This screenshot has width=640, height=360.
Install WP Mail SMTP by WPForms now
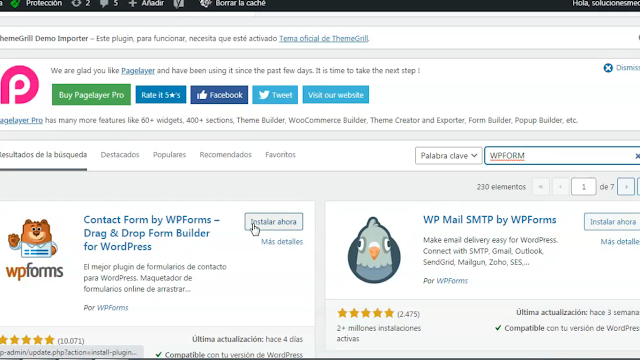(x=612, y=222)
